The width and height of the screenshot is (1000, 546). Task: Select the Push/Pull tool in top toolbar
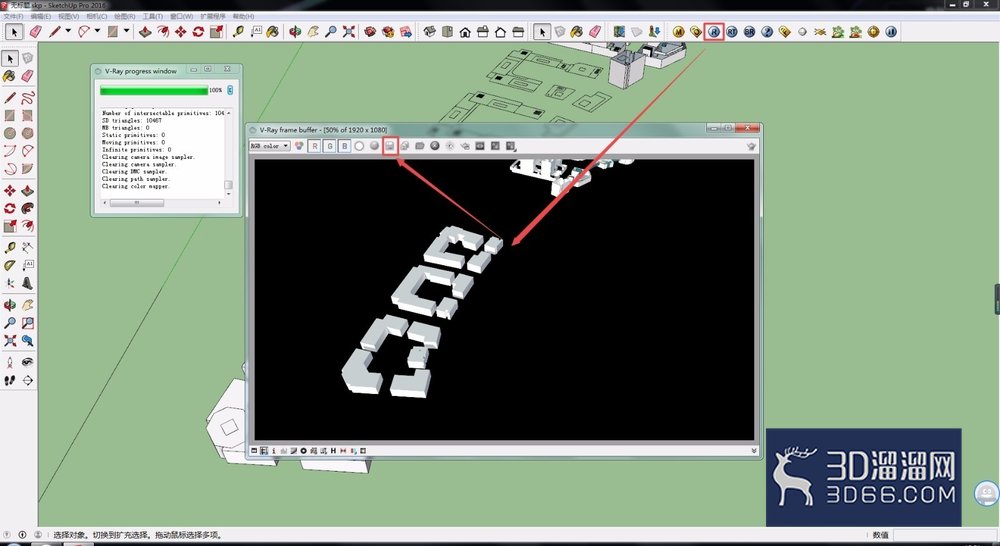pyautogui.click(x=145, y=31)
